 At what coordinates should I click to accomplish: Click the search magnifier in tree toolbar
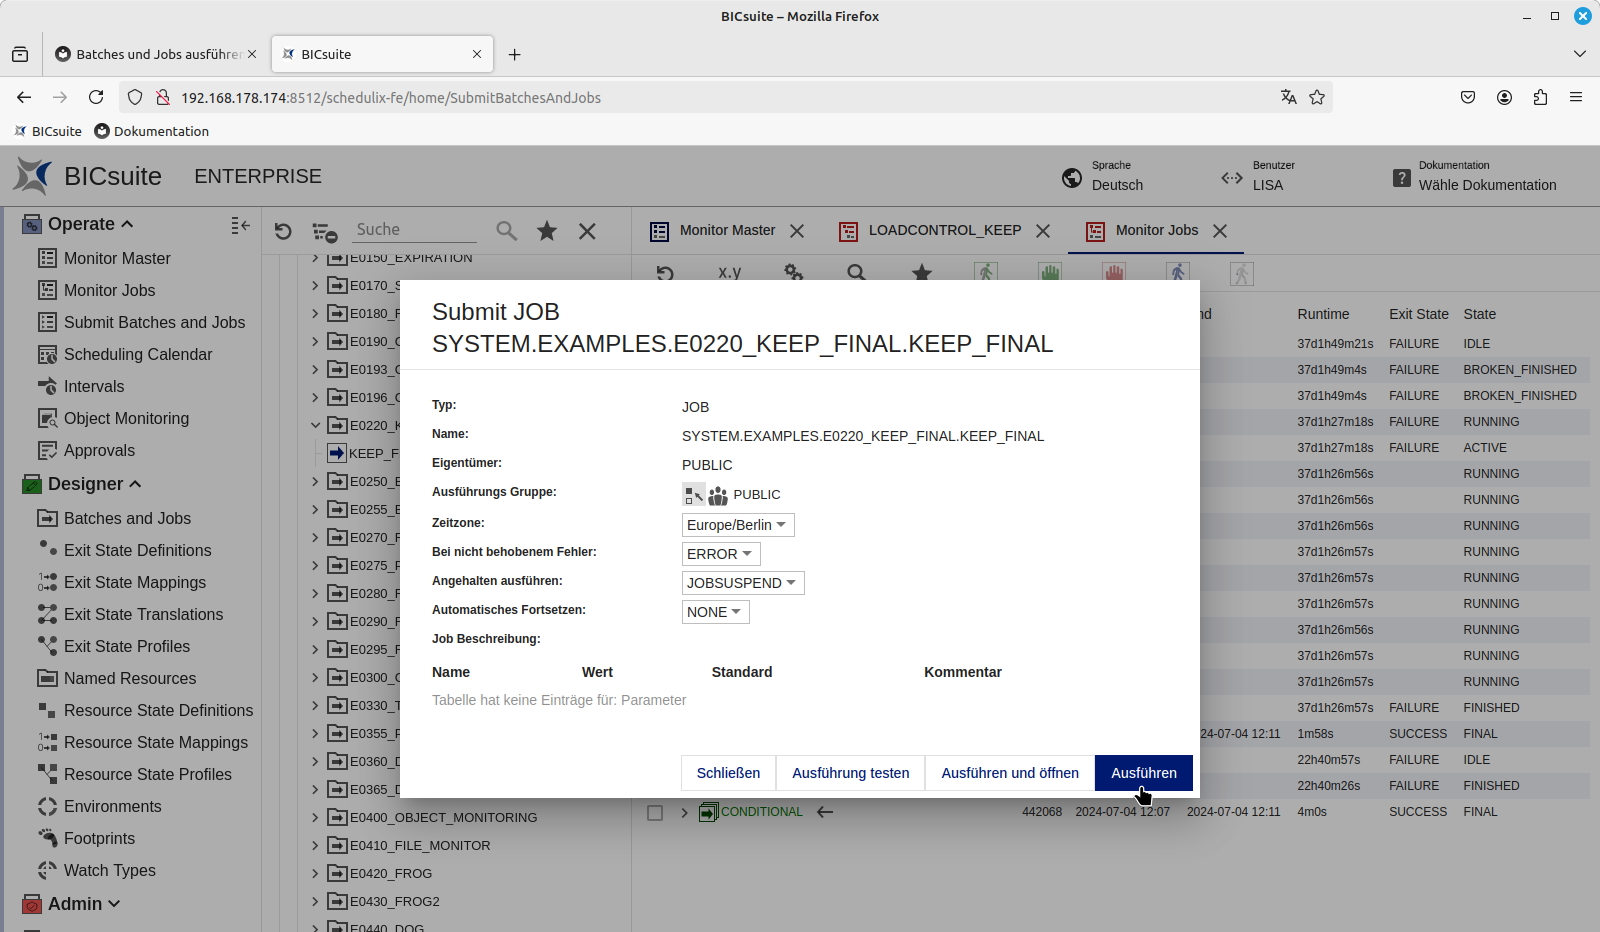click(507, 231)
